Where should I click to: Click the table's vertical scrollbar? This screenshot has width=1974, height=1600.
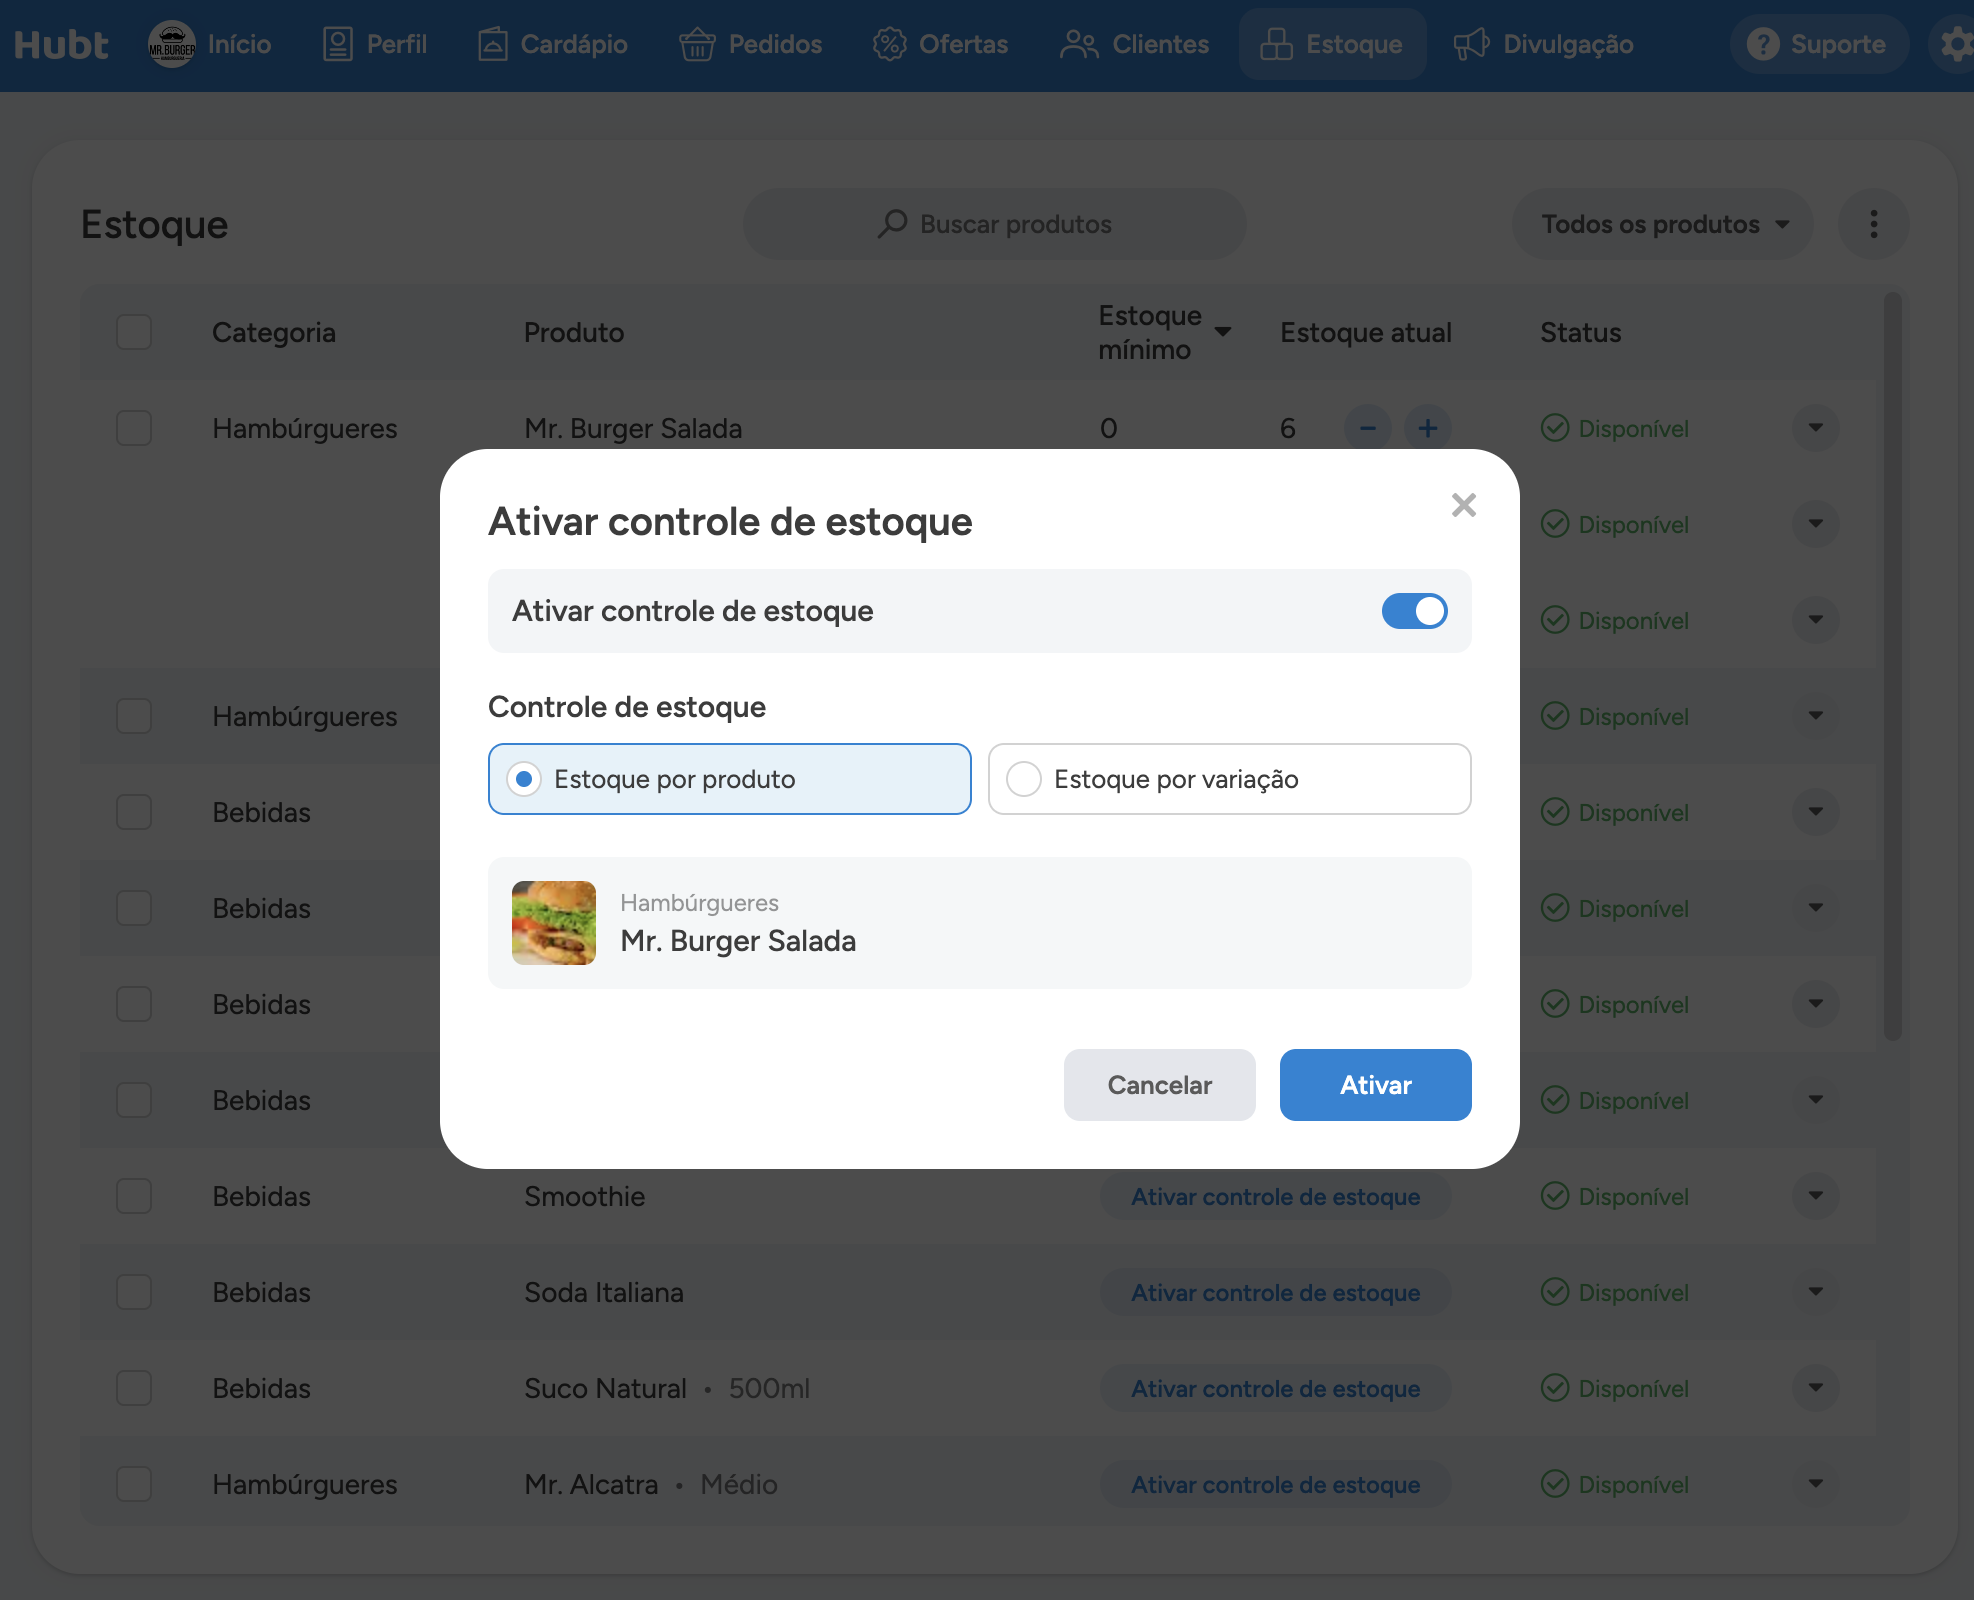1892,665
